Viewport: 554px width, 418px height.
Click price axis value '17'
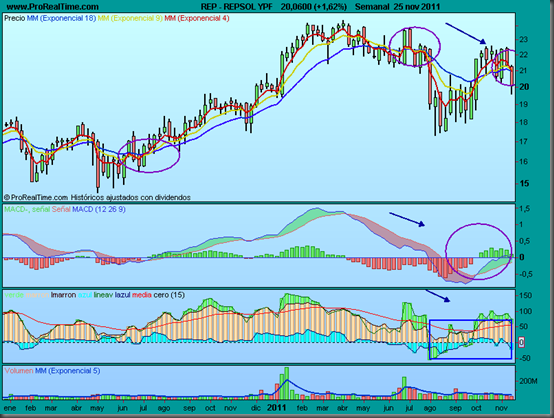524,141
